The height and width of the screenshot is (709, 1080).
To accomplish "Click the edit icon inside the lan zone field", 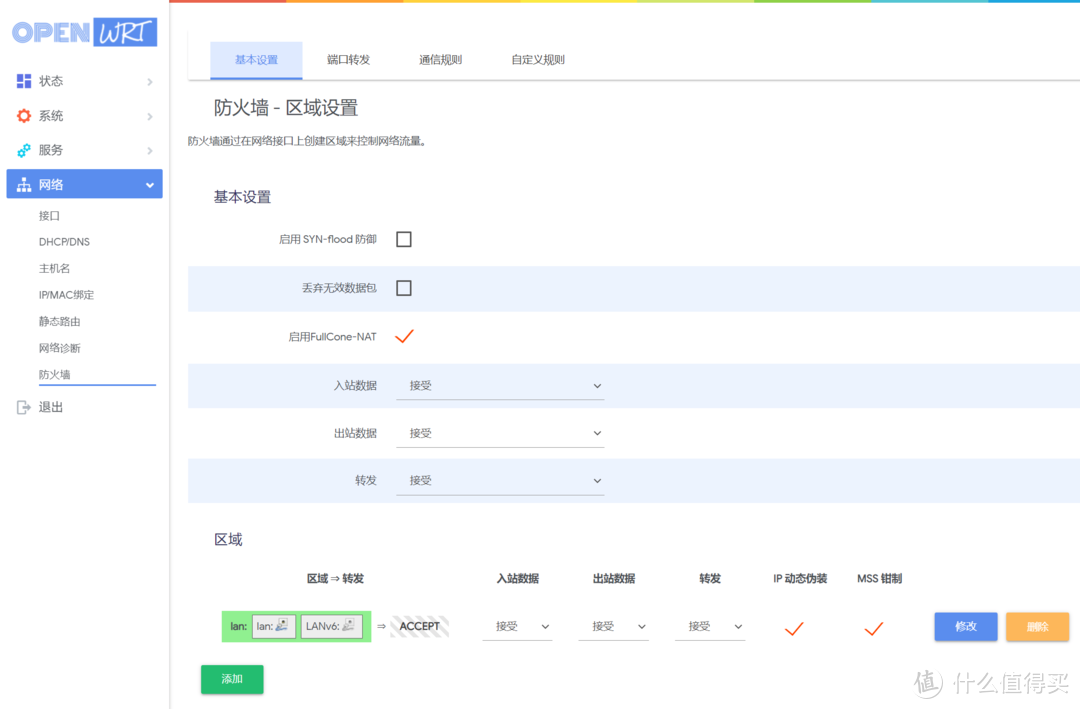I will coord(283,626).
